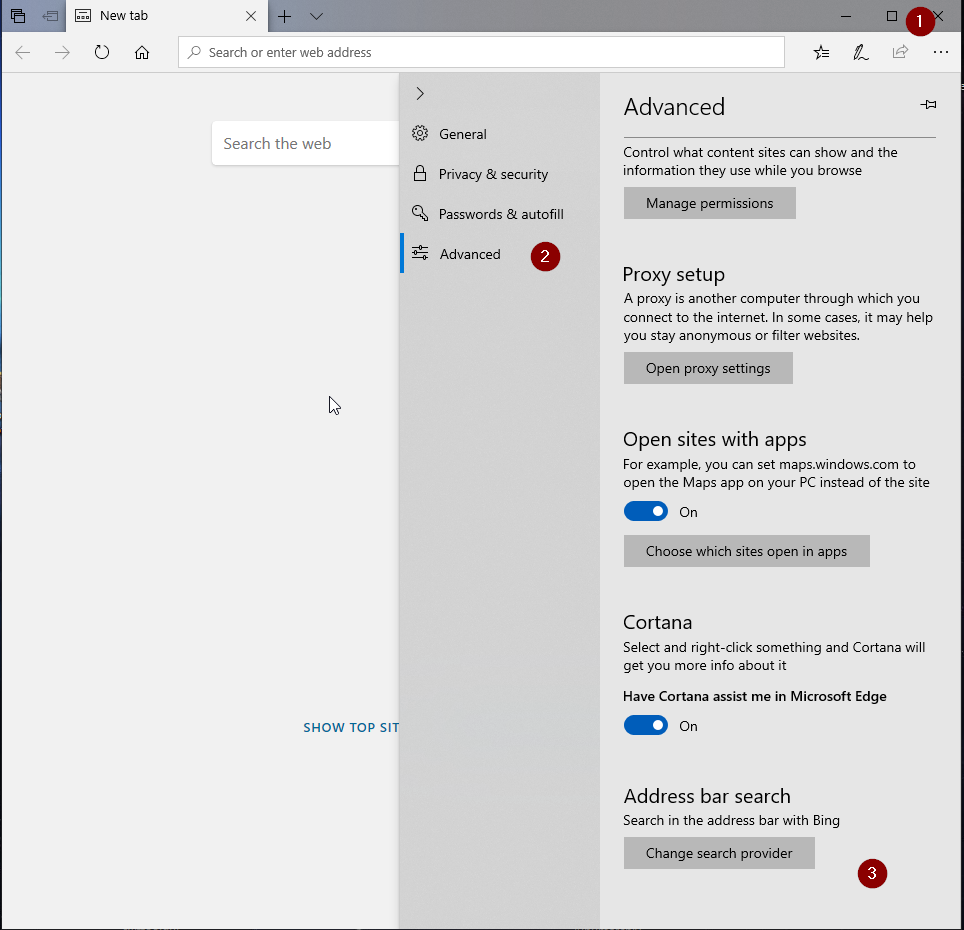
Task: Click 'Have Cortana assist me in Microsoft Edge' label
Action: (754, 696)
